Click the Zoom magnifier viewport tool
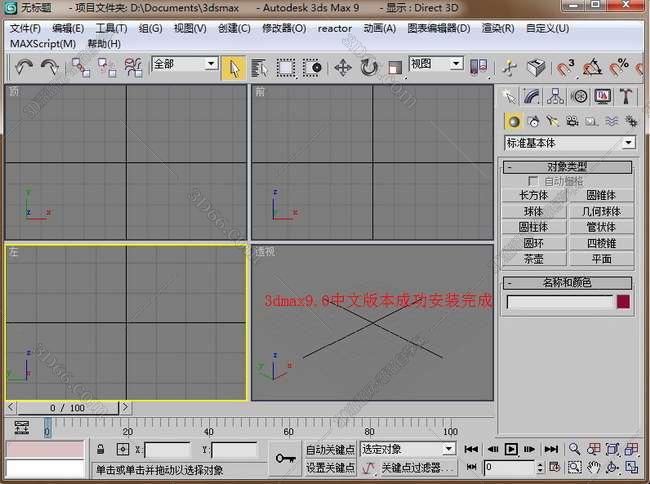650x484 pixels. coord(574,449)
